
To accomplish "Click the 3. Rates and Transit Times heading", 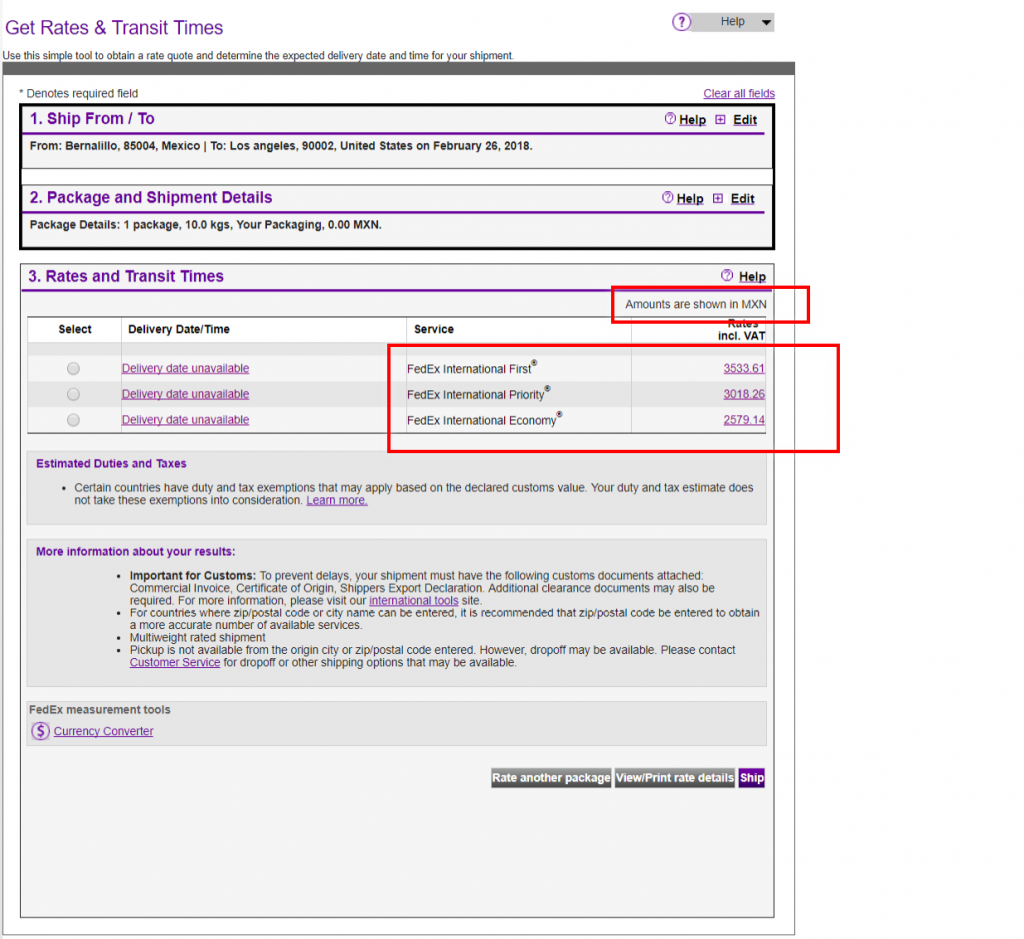I will click(125, 276).
